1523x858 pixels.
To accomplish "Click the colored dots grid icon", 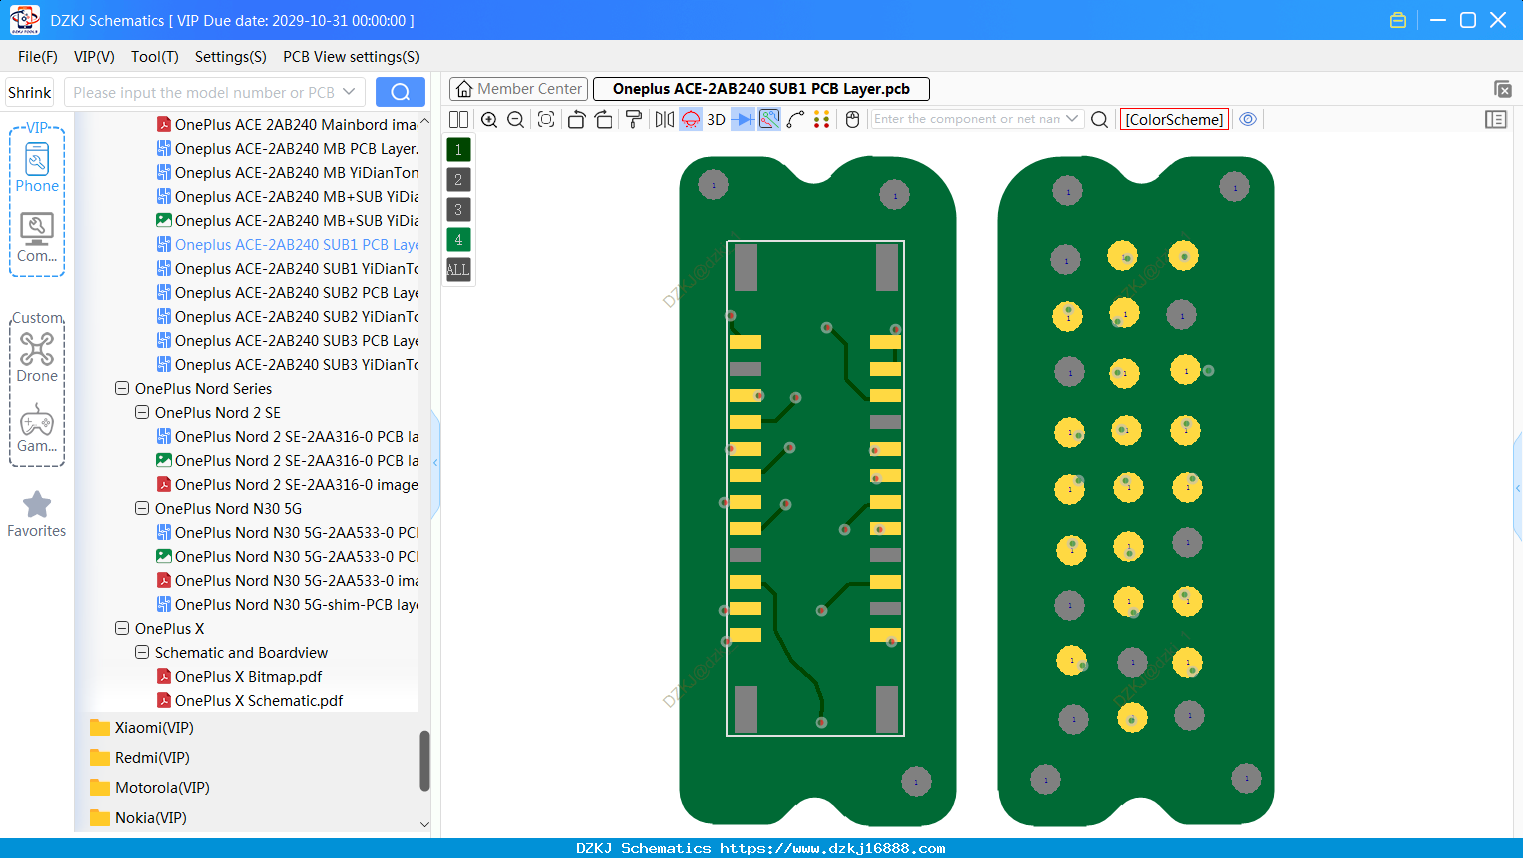I will [x=822, y=120].
